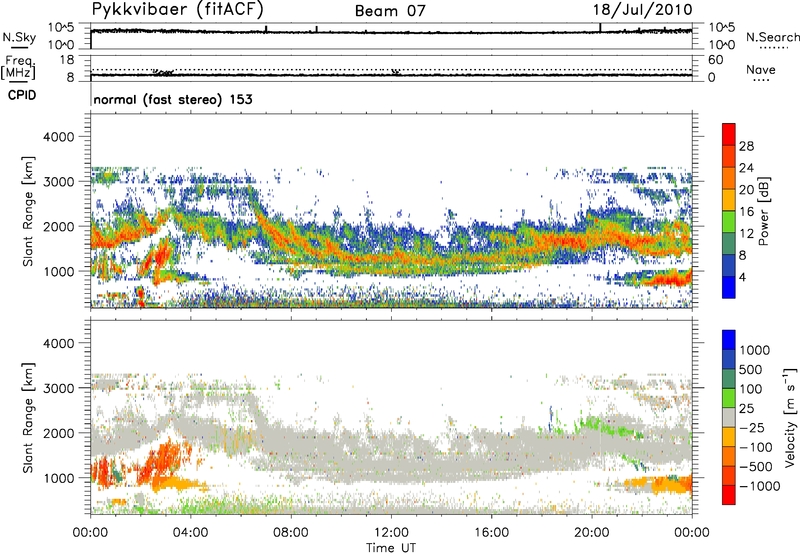Click the Pykkvibaer (fitACF) title text

[178, 9]
